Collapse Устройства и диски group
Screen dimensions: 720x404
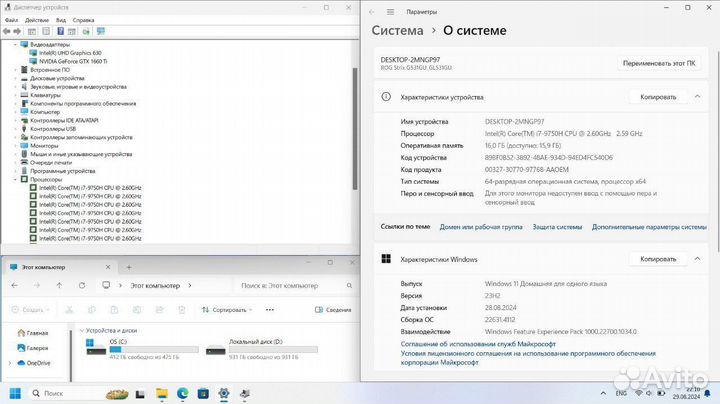click(x=82, y=331)
